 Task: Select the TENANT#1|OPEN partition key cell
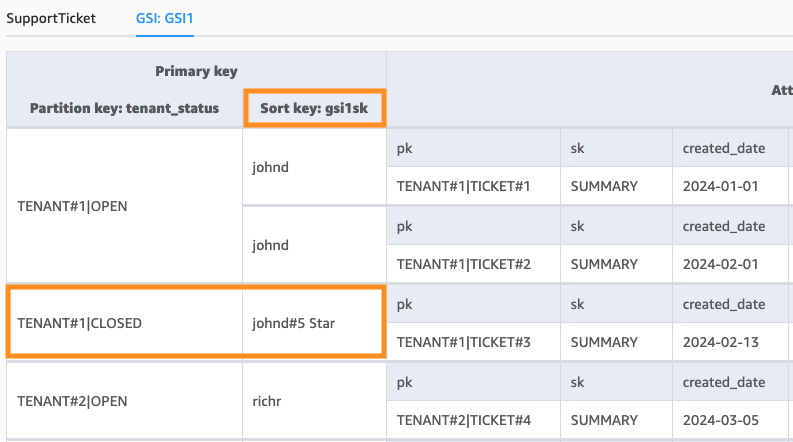coord(72,206)
